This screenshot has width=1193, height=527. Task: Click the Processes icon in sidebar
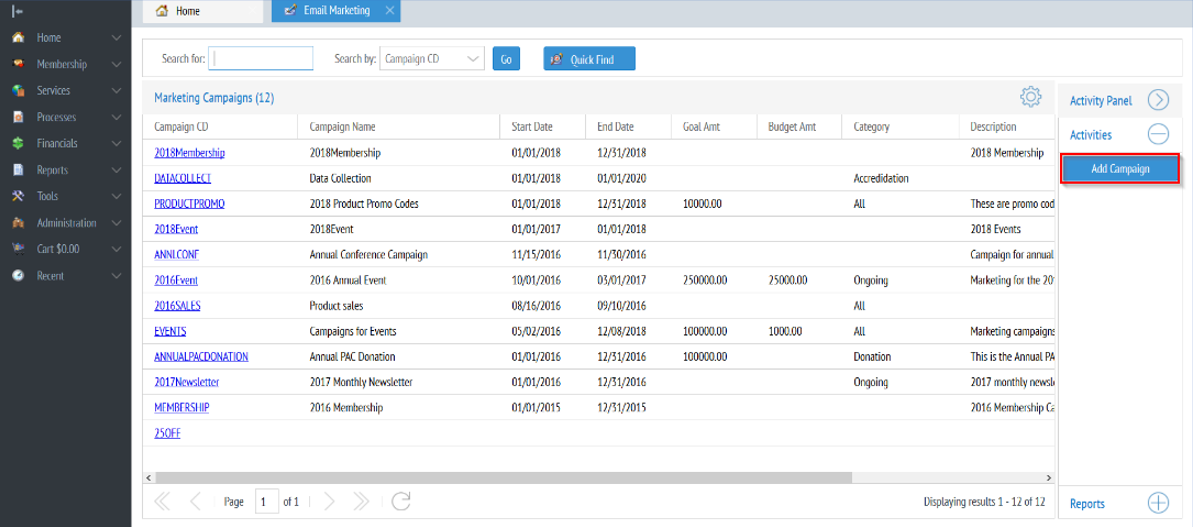18,117
